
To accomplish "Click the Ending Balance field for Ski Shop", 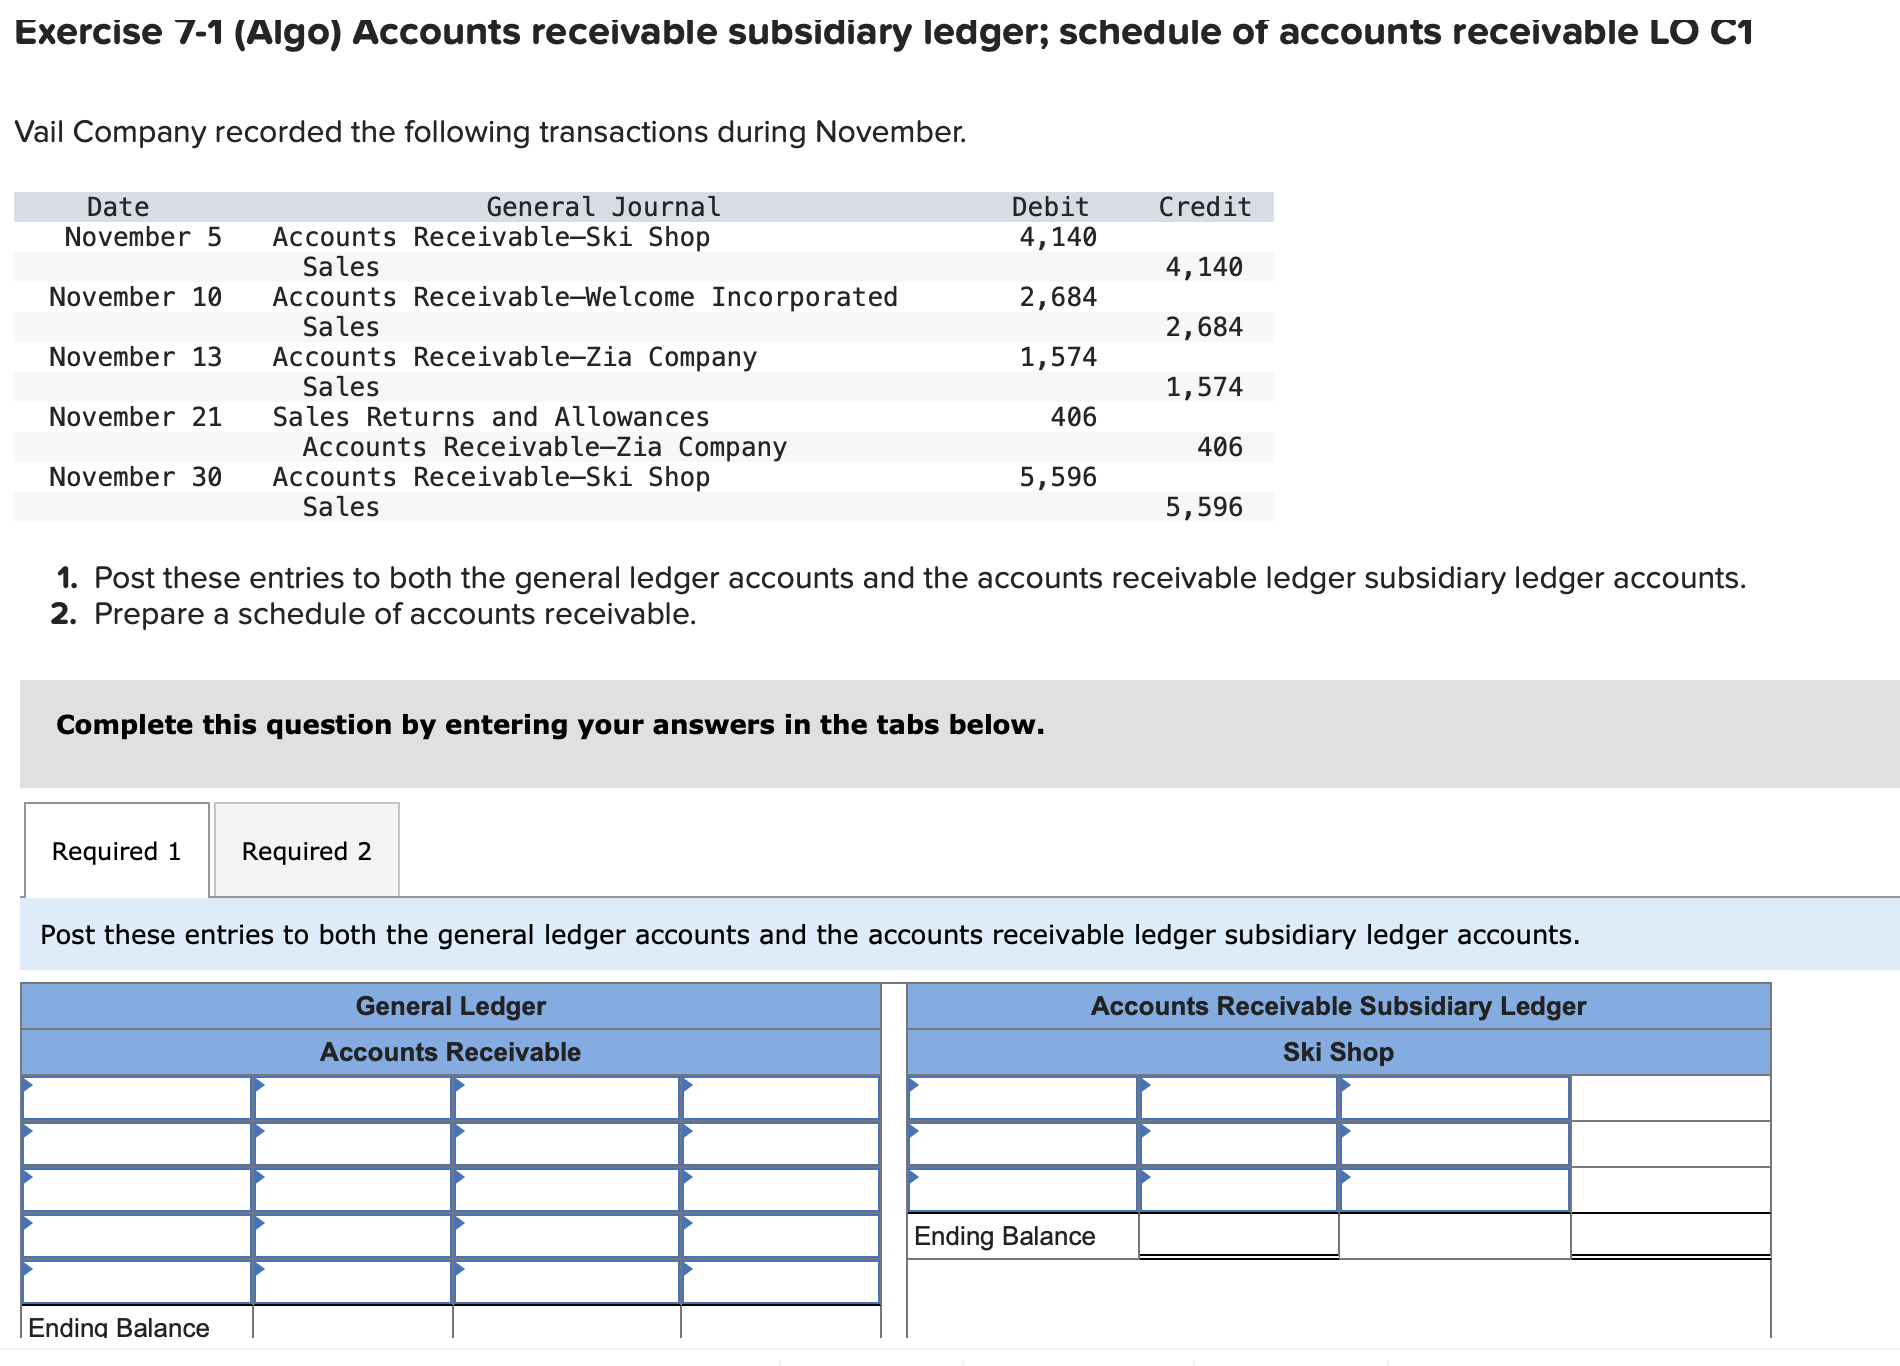I will [x=1240, y=1236].
